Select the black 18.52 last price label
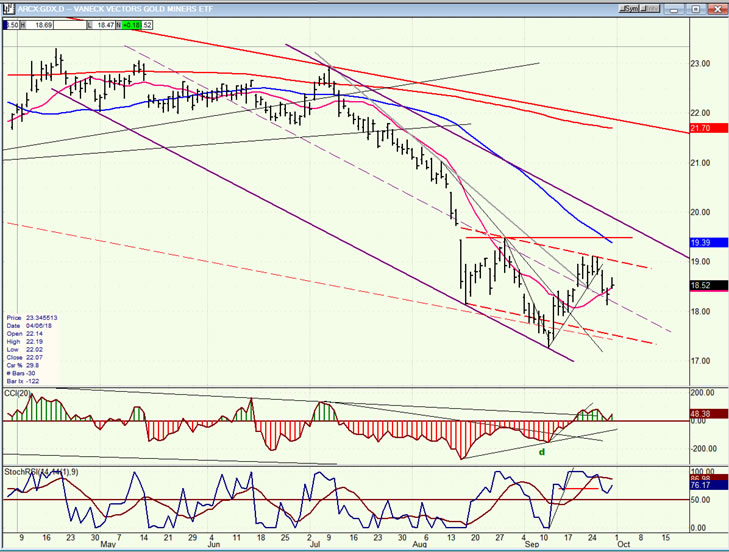 708,285
